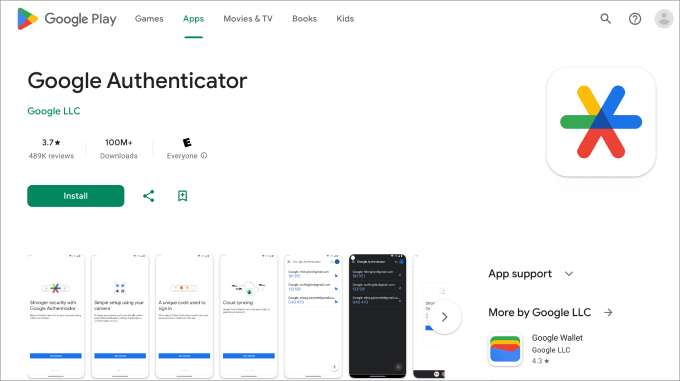Open content rating info icon next to Everyone
This screenshot has width=680, height=381.
(x=204, y=156)
